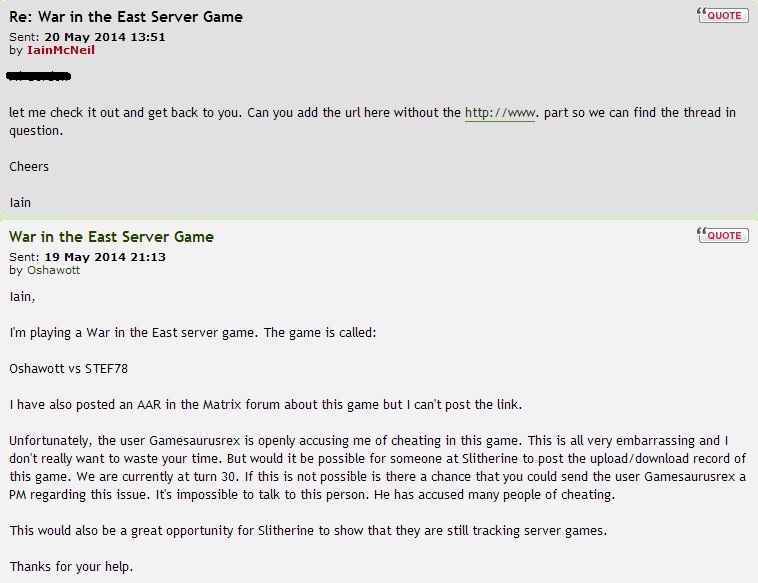Viewport: 758px width, 583px height.
Task: Quote Oshawott's original message
Action: pos(727,235)
